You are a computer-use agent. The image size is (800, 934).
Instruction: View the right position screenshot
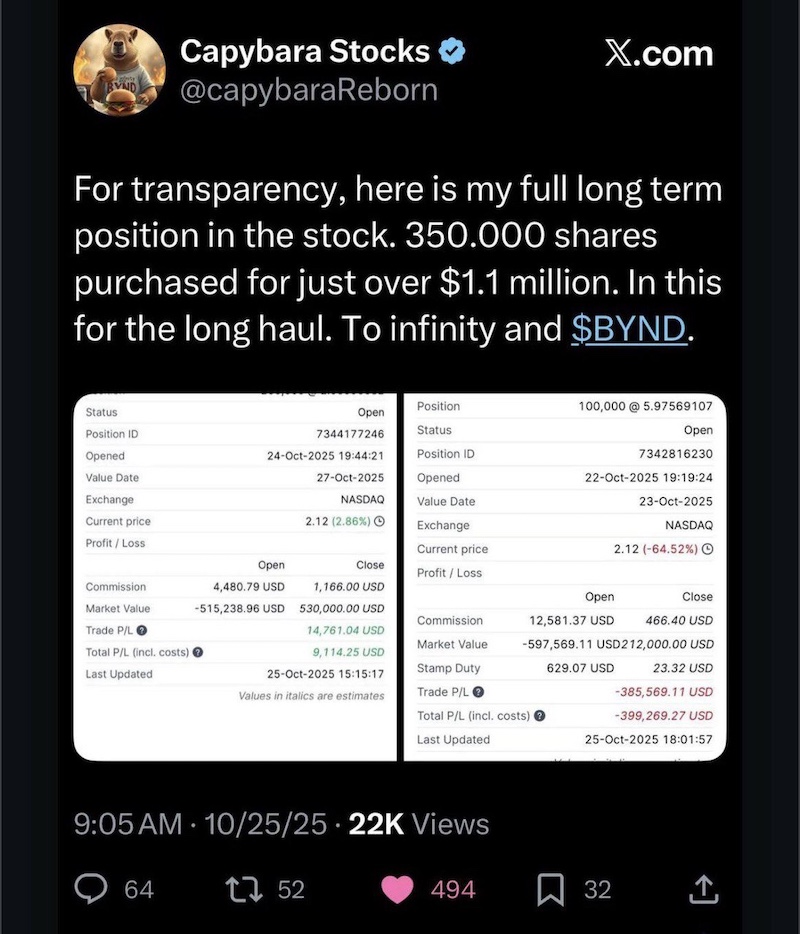(x=565, y=575)
